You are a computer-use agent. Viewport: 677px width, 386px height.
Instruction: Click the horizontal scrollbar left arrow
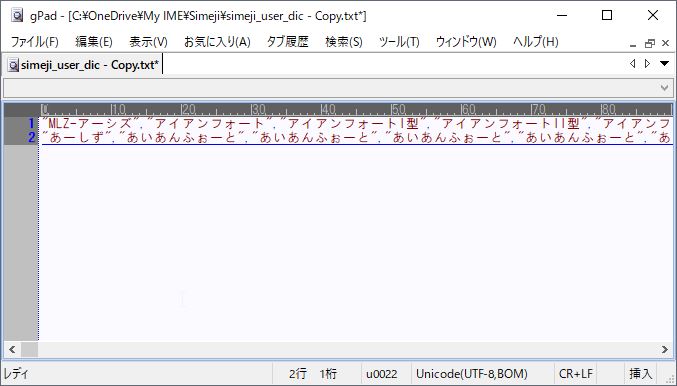[x=12, y=349]
